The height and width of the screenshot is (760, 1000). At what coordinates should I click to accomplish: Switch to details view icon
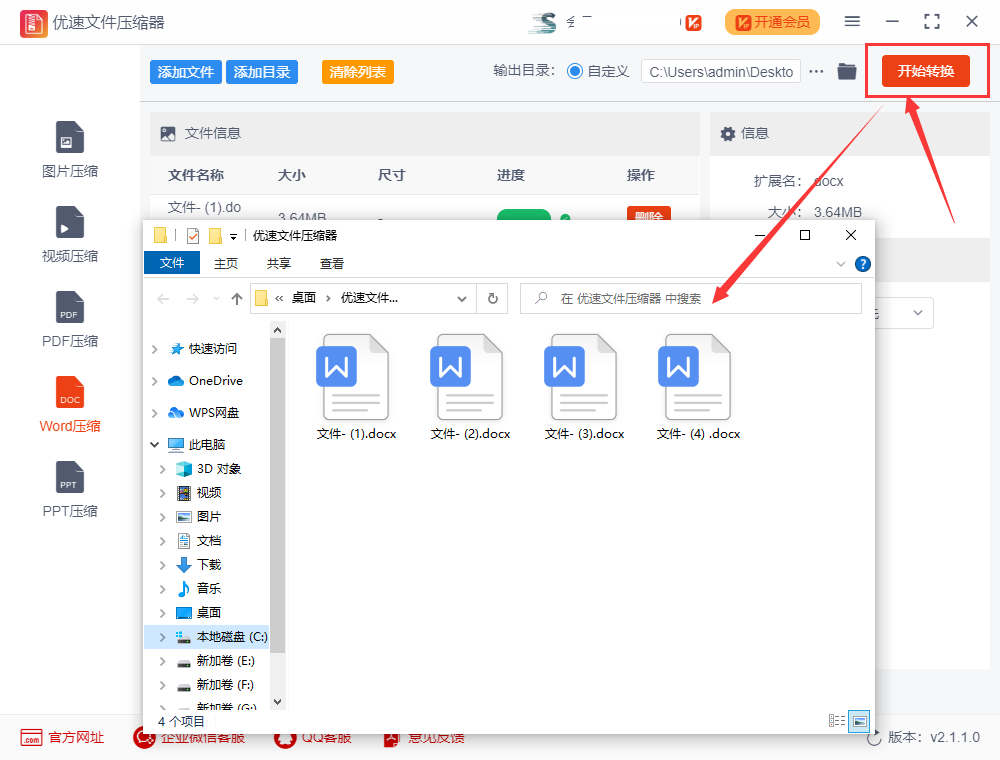(837, 721)
